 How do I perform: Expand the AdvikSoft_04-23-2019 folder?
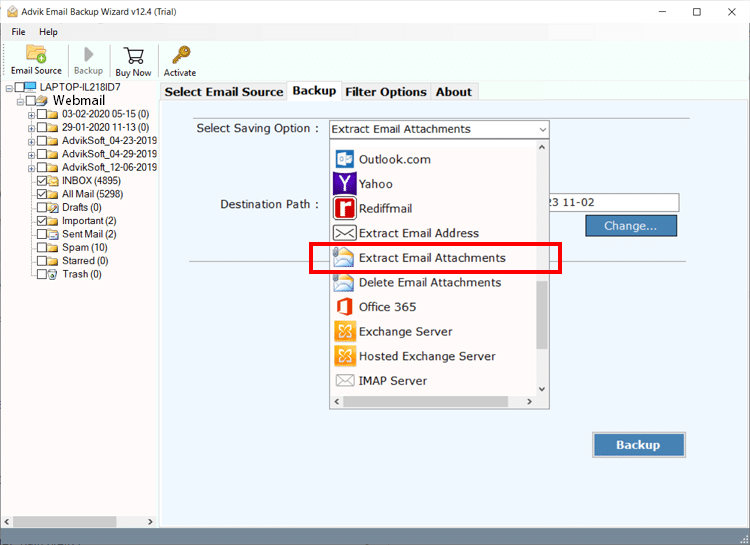tap(31, 142)
